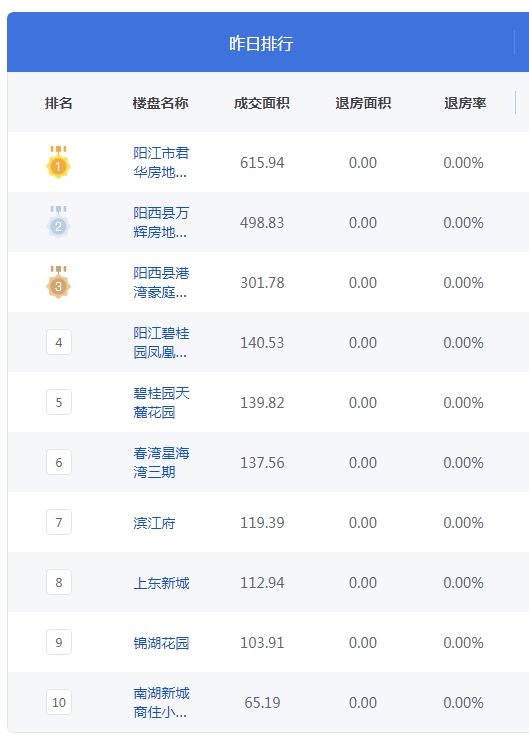Click the 615.94 transaction area cell
This screenshot has height=739, width=529.
[262, 163]
